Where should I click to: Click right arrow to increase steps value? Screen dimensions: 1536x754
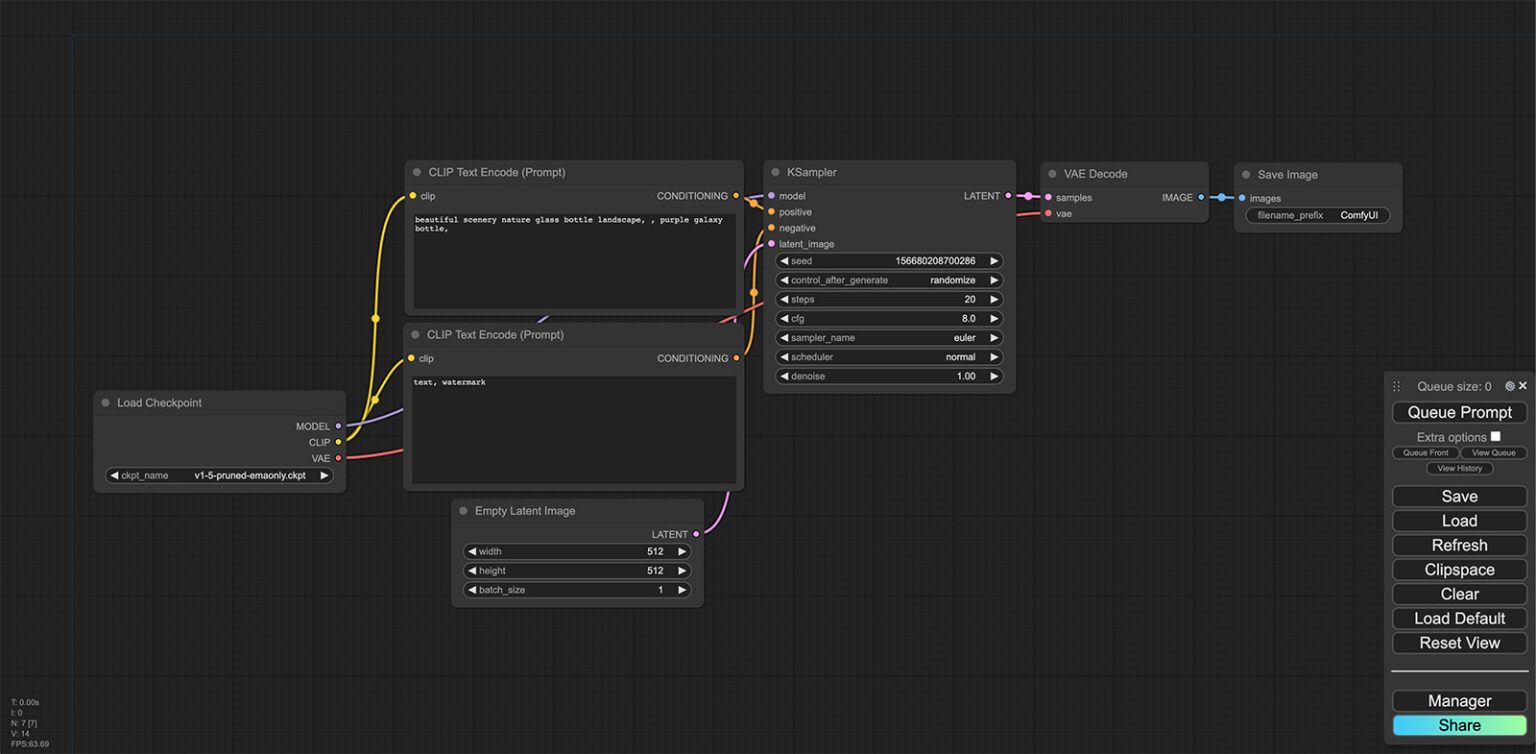[994, 300]
